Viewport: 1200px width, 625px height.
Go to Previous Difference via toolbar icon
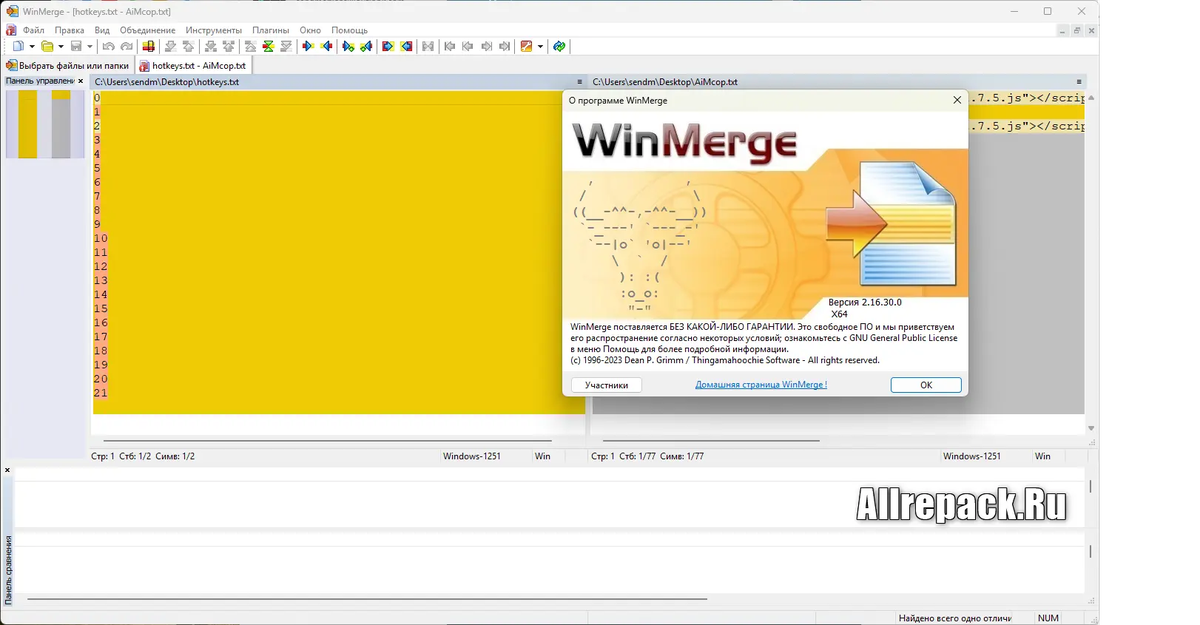tap(188, 46)
